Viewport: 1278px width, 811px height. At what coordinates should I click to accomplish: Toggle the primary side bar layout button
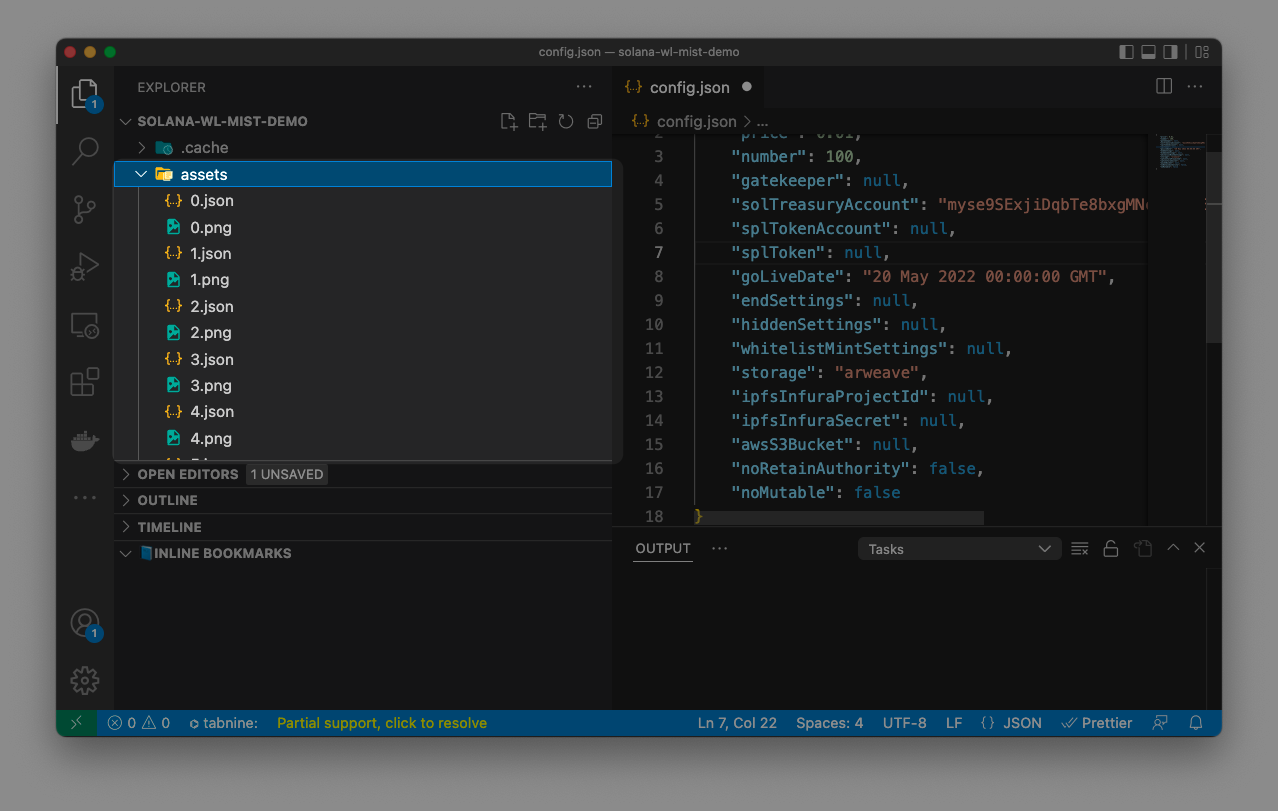pyautogui.click(x=1126, y=52)
